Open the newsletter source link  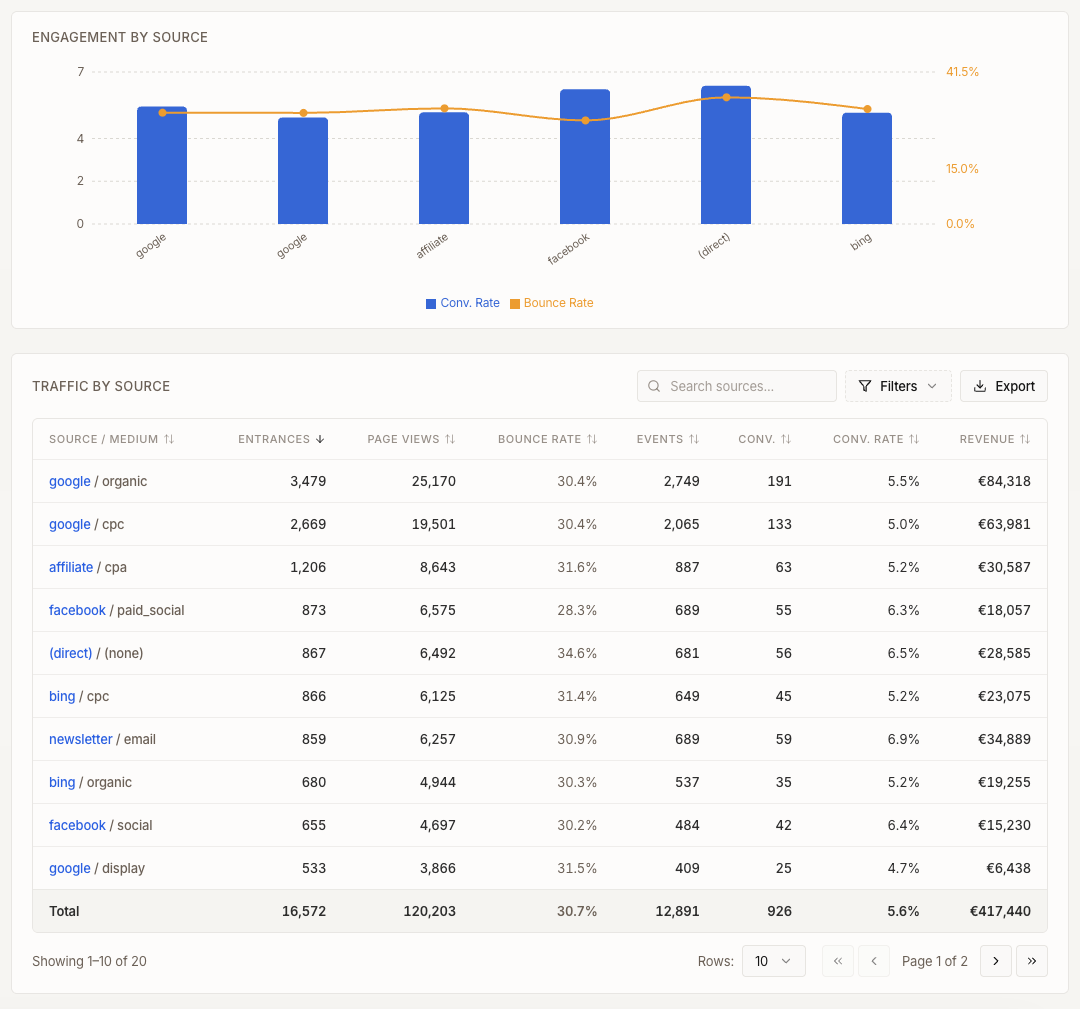tap(80, 739)
